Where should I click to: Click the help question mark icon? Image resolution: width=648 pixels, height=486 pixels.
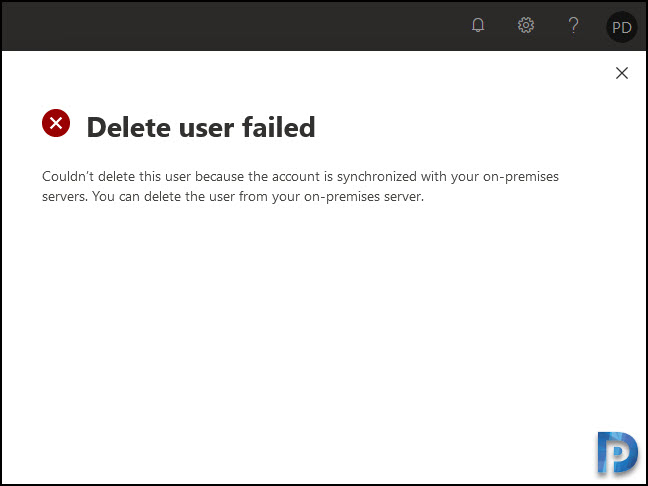[573, 25]
